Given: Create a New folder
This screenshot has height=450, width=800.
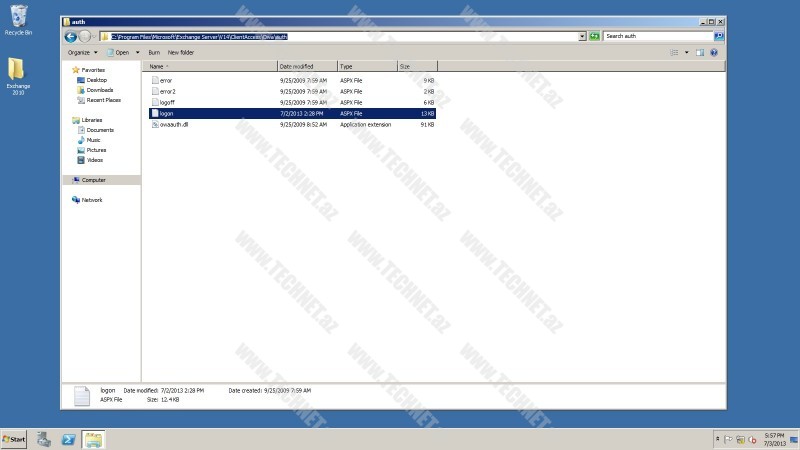Looking at the screenshot, I should (x=181, y=53).
